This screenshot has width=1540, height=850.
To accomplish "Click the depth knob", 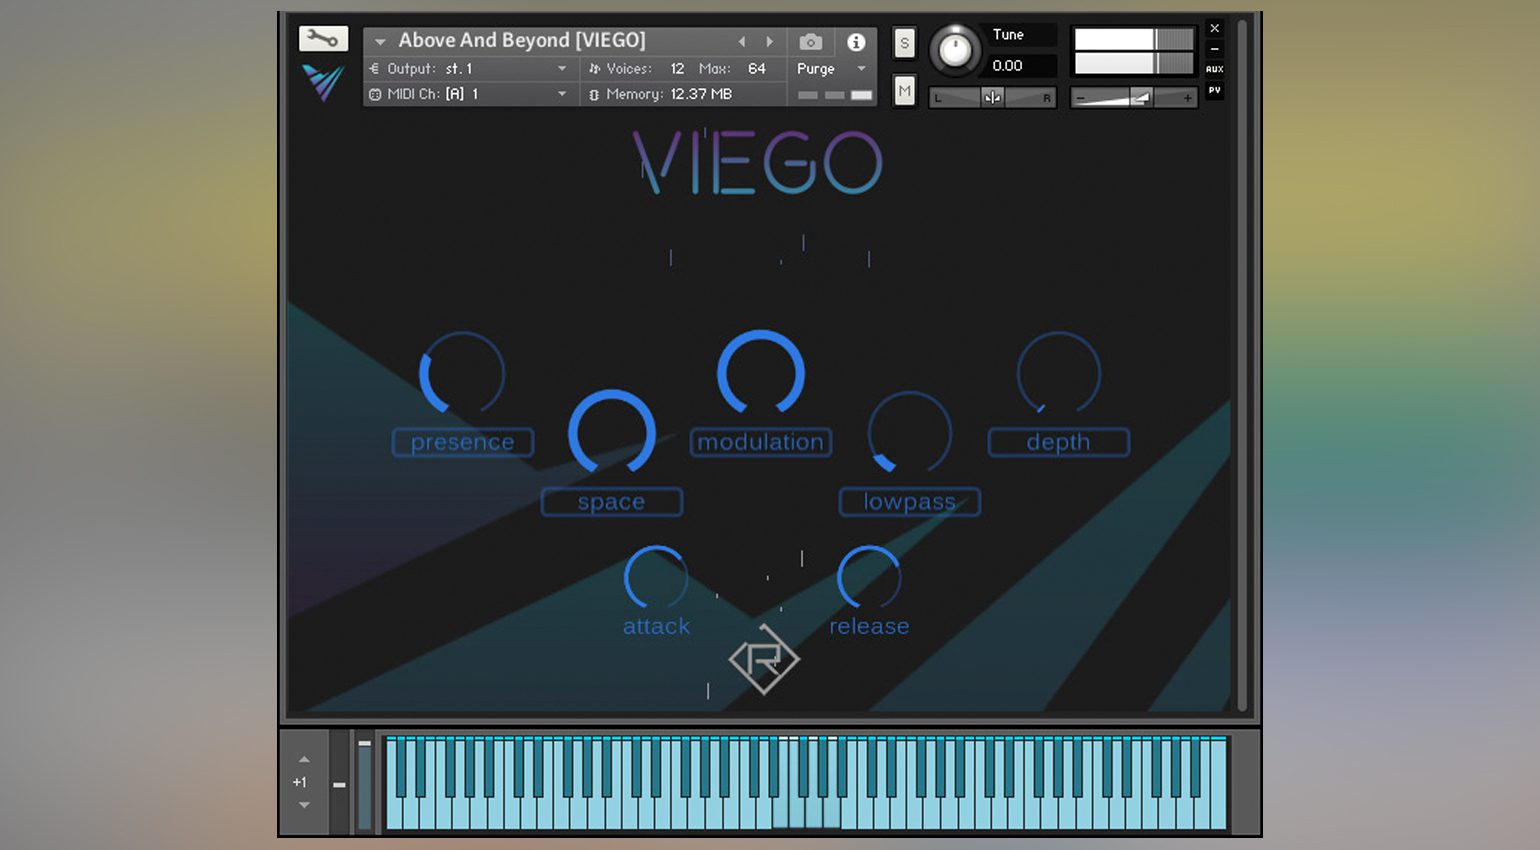I will (1058, 374).
